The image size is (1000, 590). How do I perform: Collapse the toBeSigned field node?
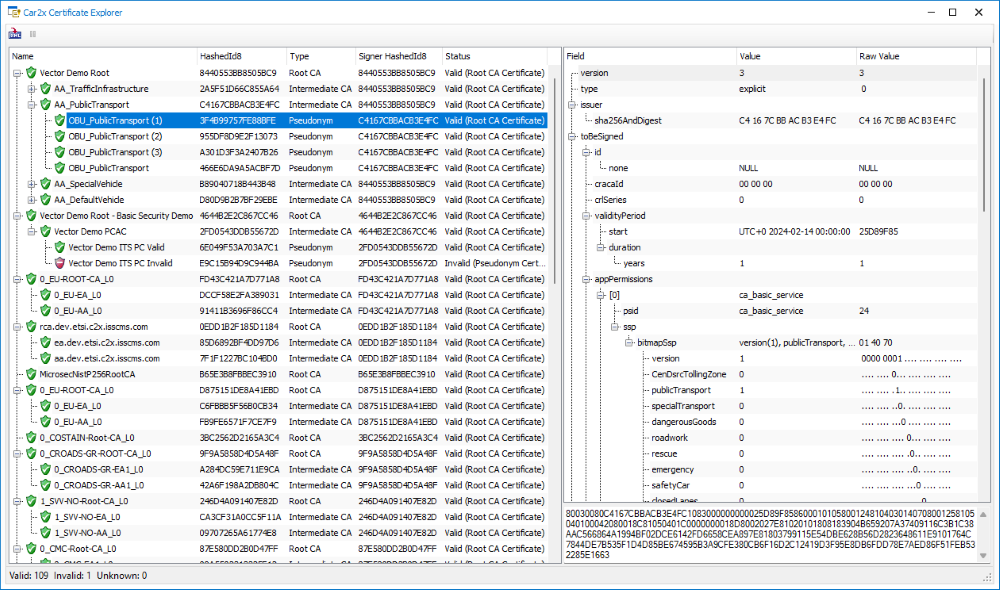[572, 136]
